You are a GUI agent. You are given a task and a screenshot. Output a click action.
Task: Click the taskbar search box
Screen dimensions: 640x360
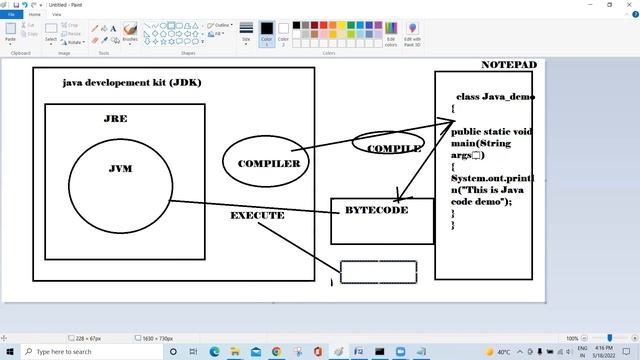click(92, 351)
